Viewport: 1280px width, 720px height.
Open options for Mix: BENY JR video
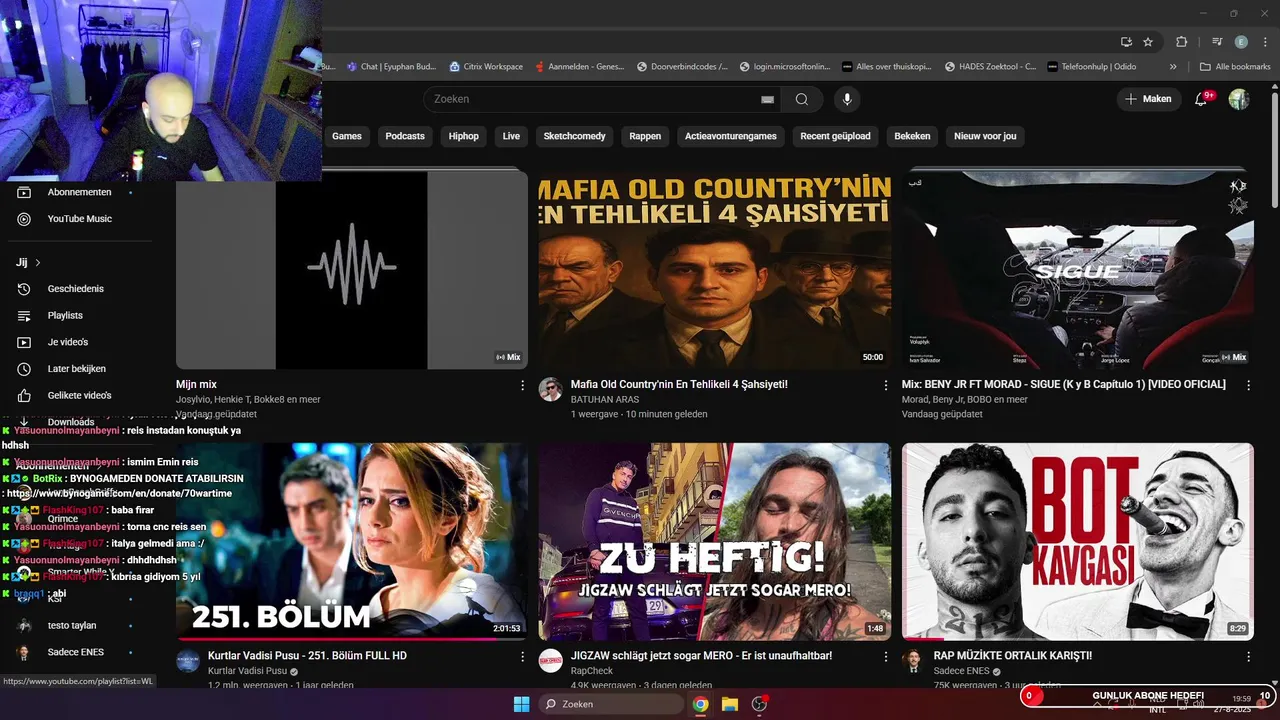1248,385
